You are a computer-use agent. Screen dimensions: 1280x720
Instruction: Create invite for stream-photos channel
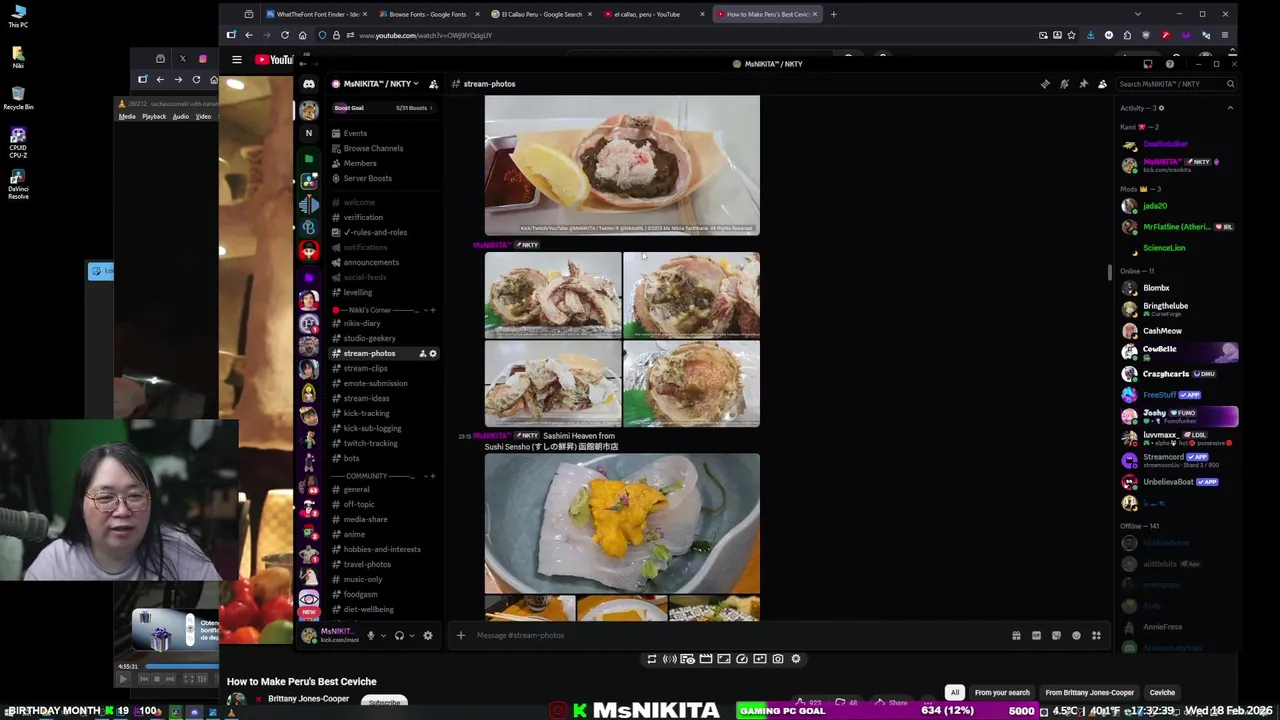point(422,353)
